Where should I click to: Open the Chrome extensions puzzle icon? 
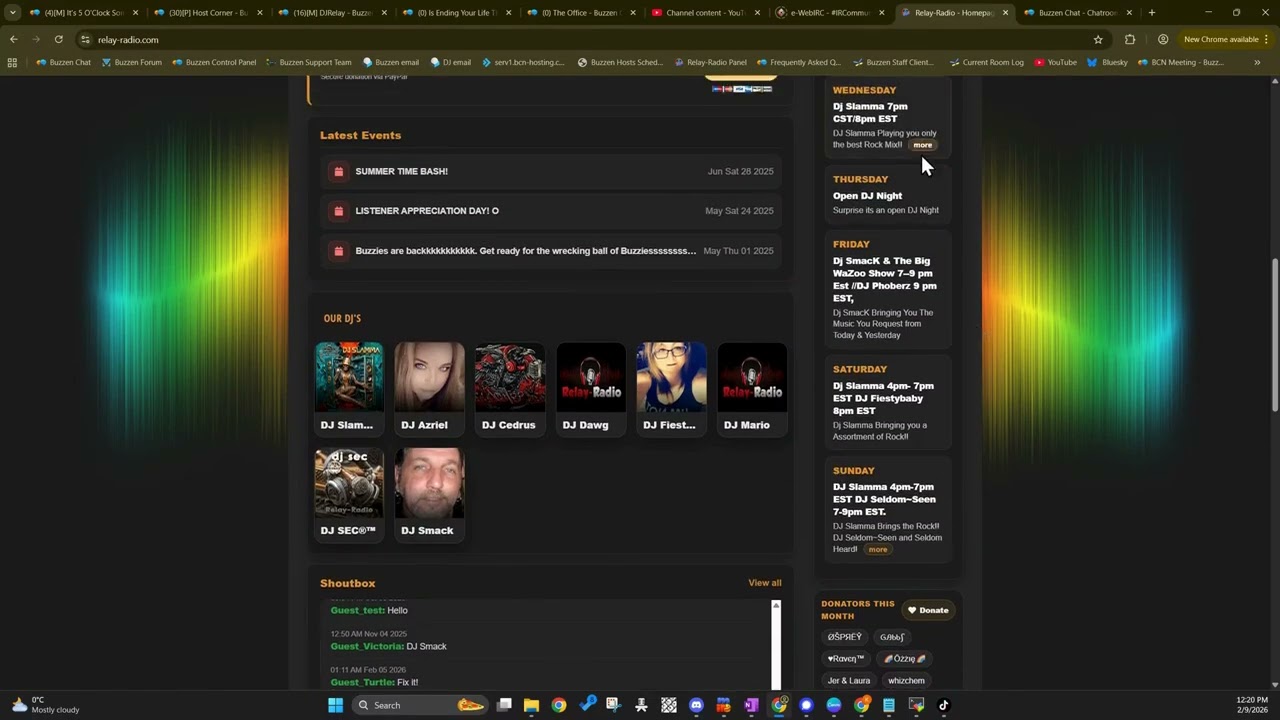[x=1130, y=39]
